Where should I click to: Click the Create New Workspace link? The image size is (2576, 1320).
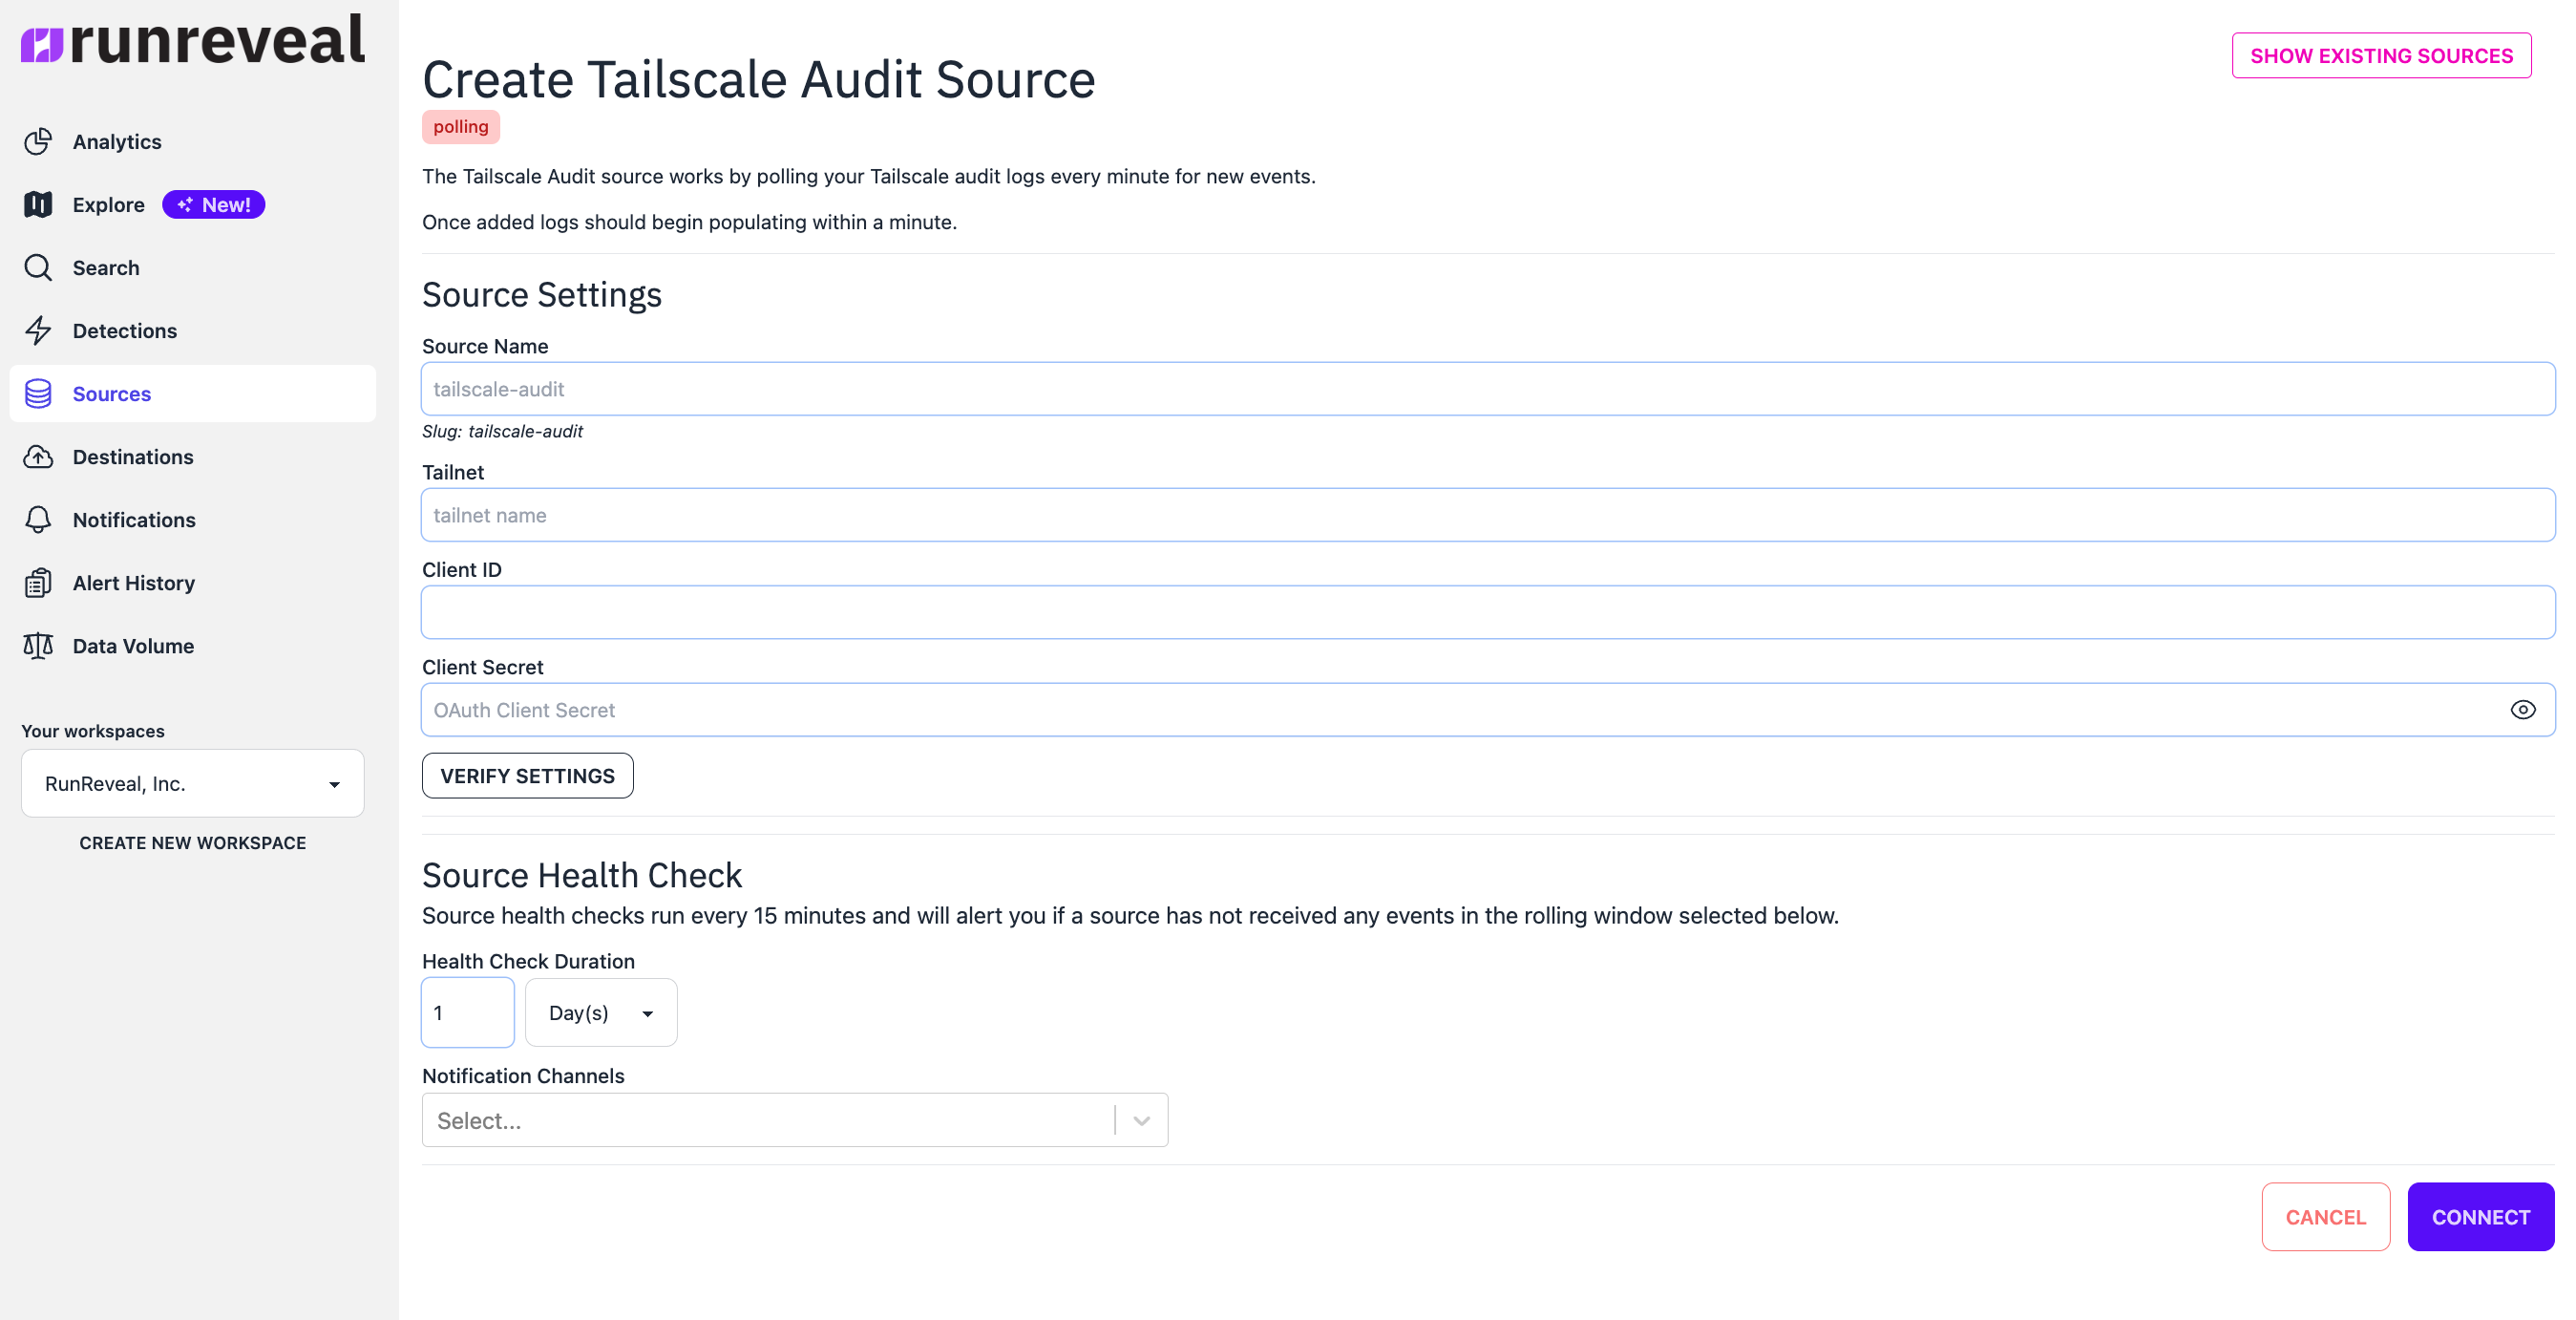click(192, 842)
